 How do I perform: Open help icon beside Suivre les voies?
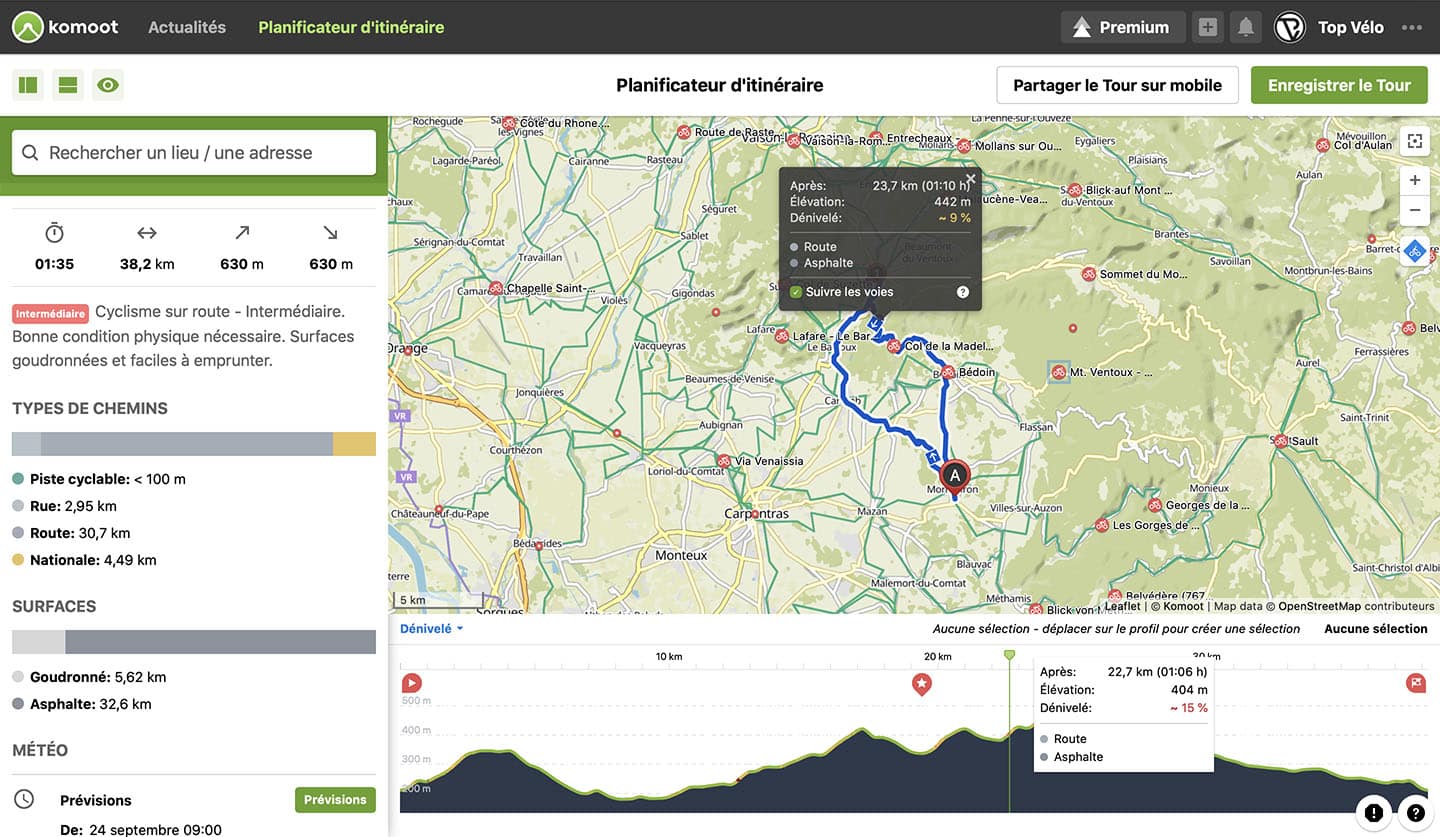(x=963, y=292)
